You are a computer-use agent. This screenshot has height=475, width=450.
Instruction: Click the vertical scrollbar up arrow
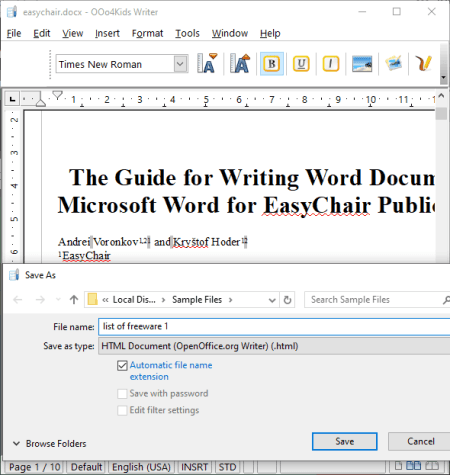tap(441, 96)
